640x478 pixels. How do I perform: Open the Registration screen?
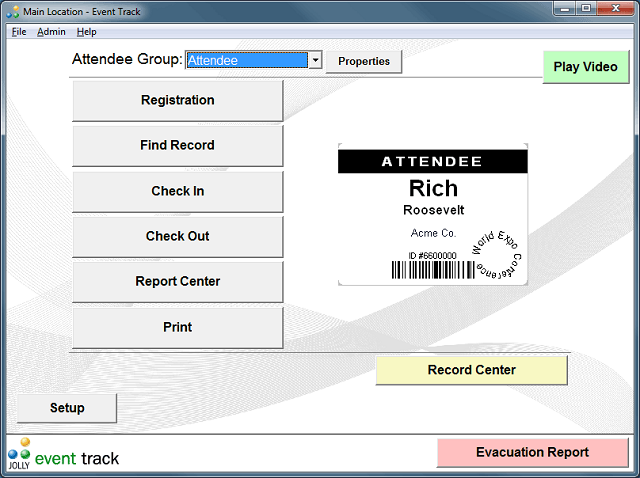tap(178, 100)
